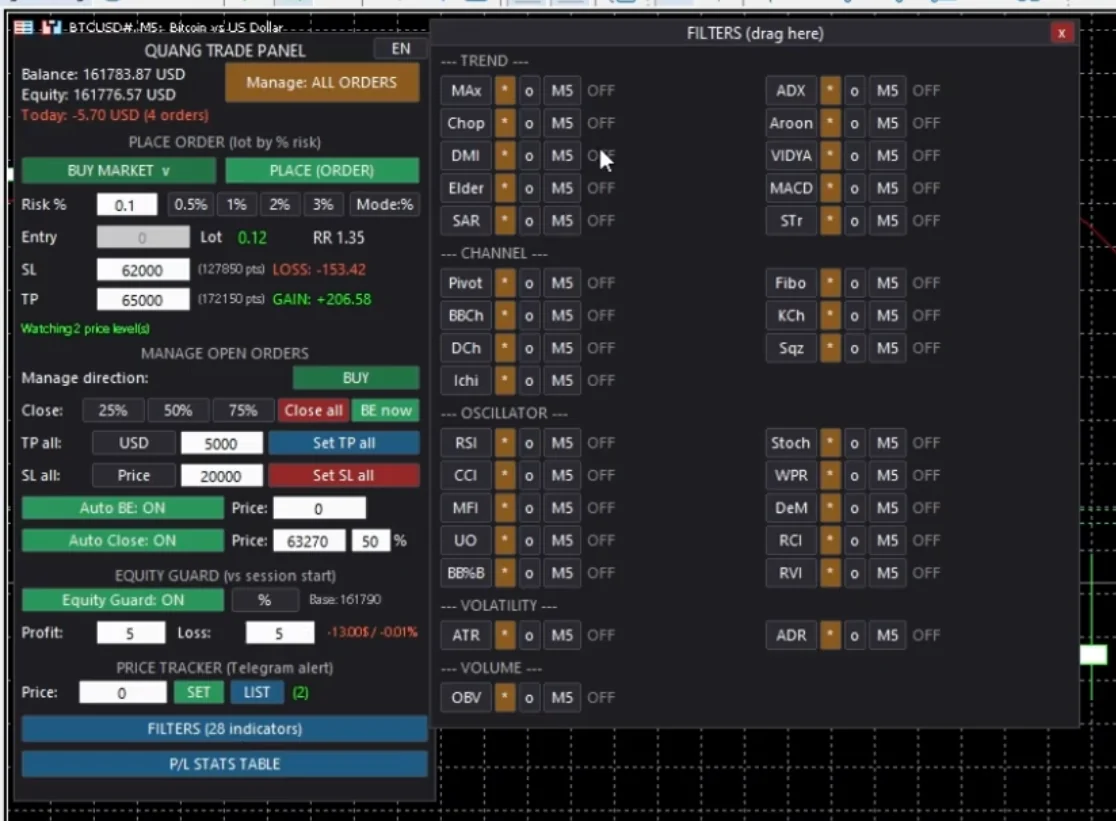
Task: Click the orange star button next to Stoch
Action: (x=830, y=443)
